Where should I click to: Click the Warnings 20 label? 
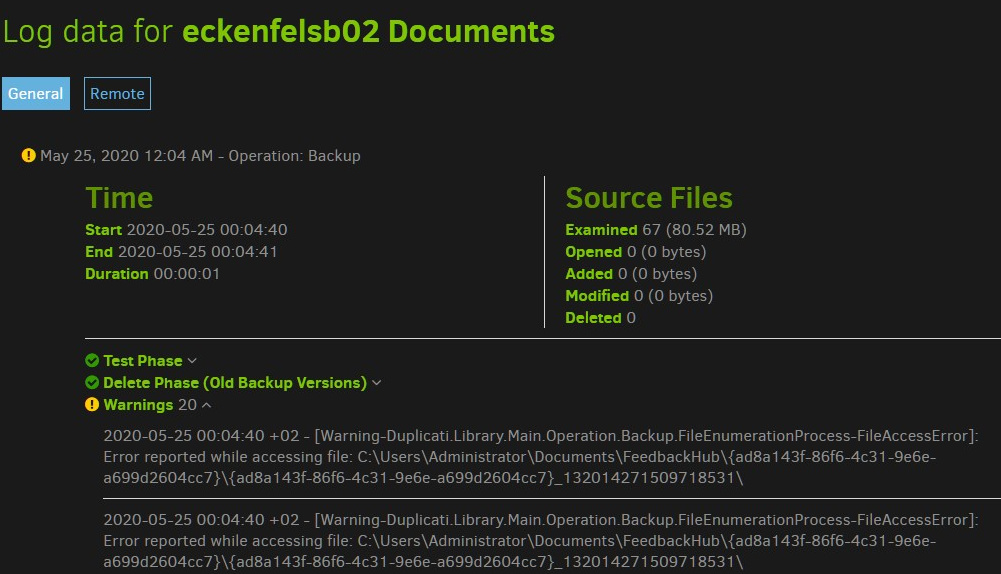pyautogui.click(x=150, y=405)
